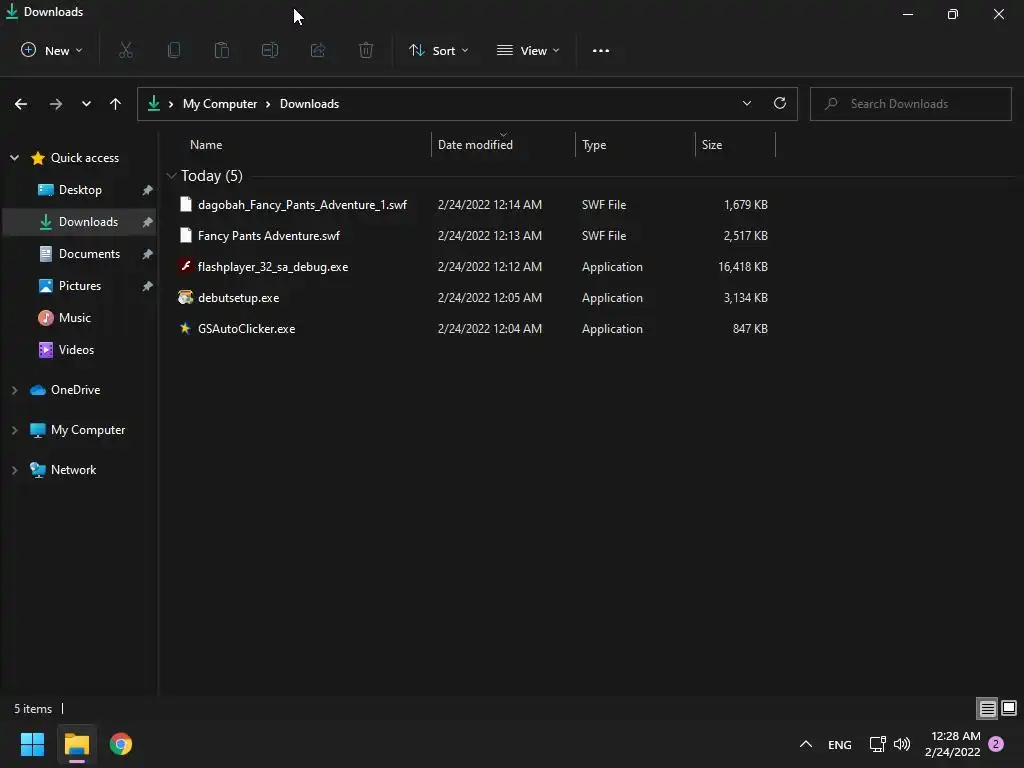Image resolution: width=1024 pixels, height=768 pixels.
Task: Launch Google Chrome from the taskbar
Action: 121,744
